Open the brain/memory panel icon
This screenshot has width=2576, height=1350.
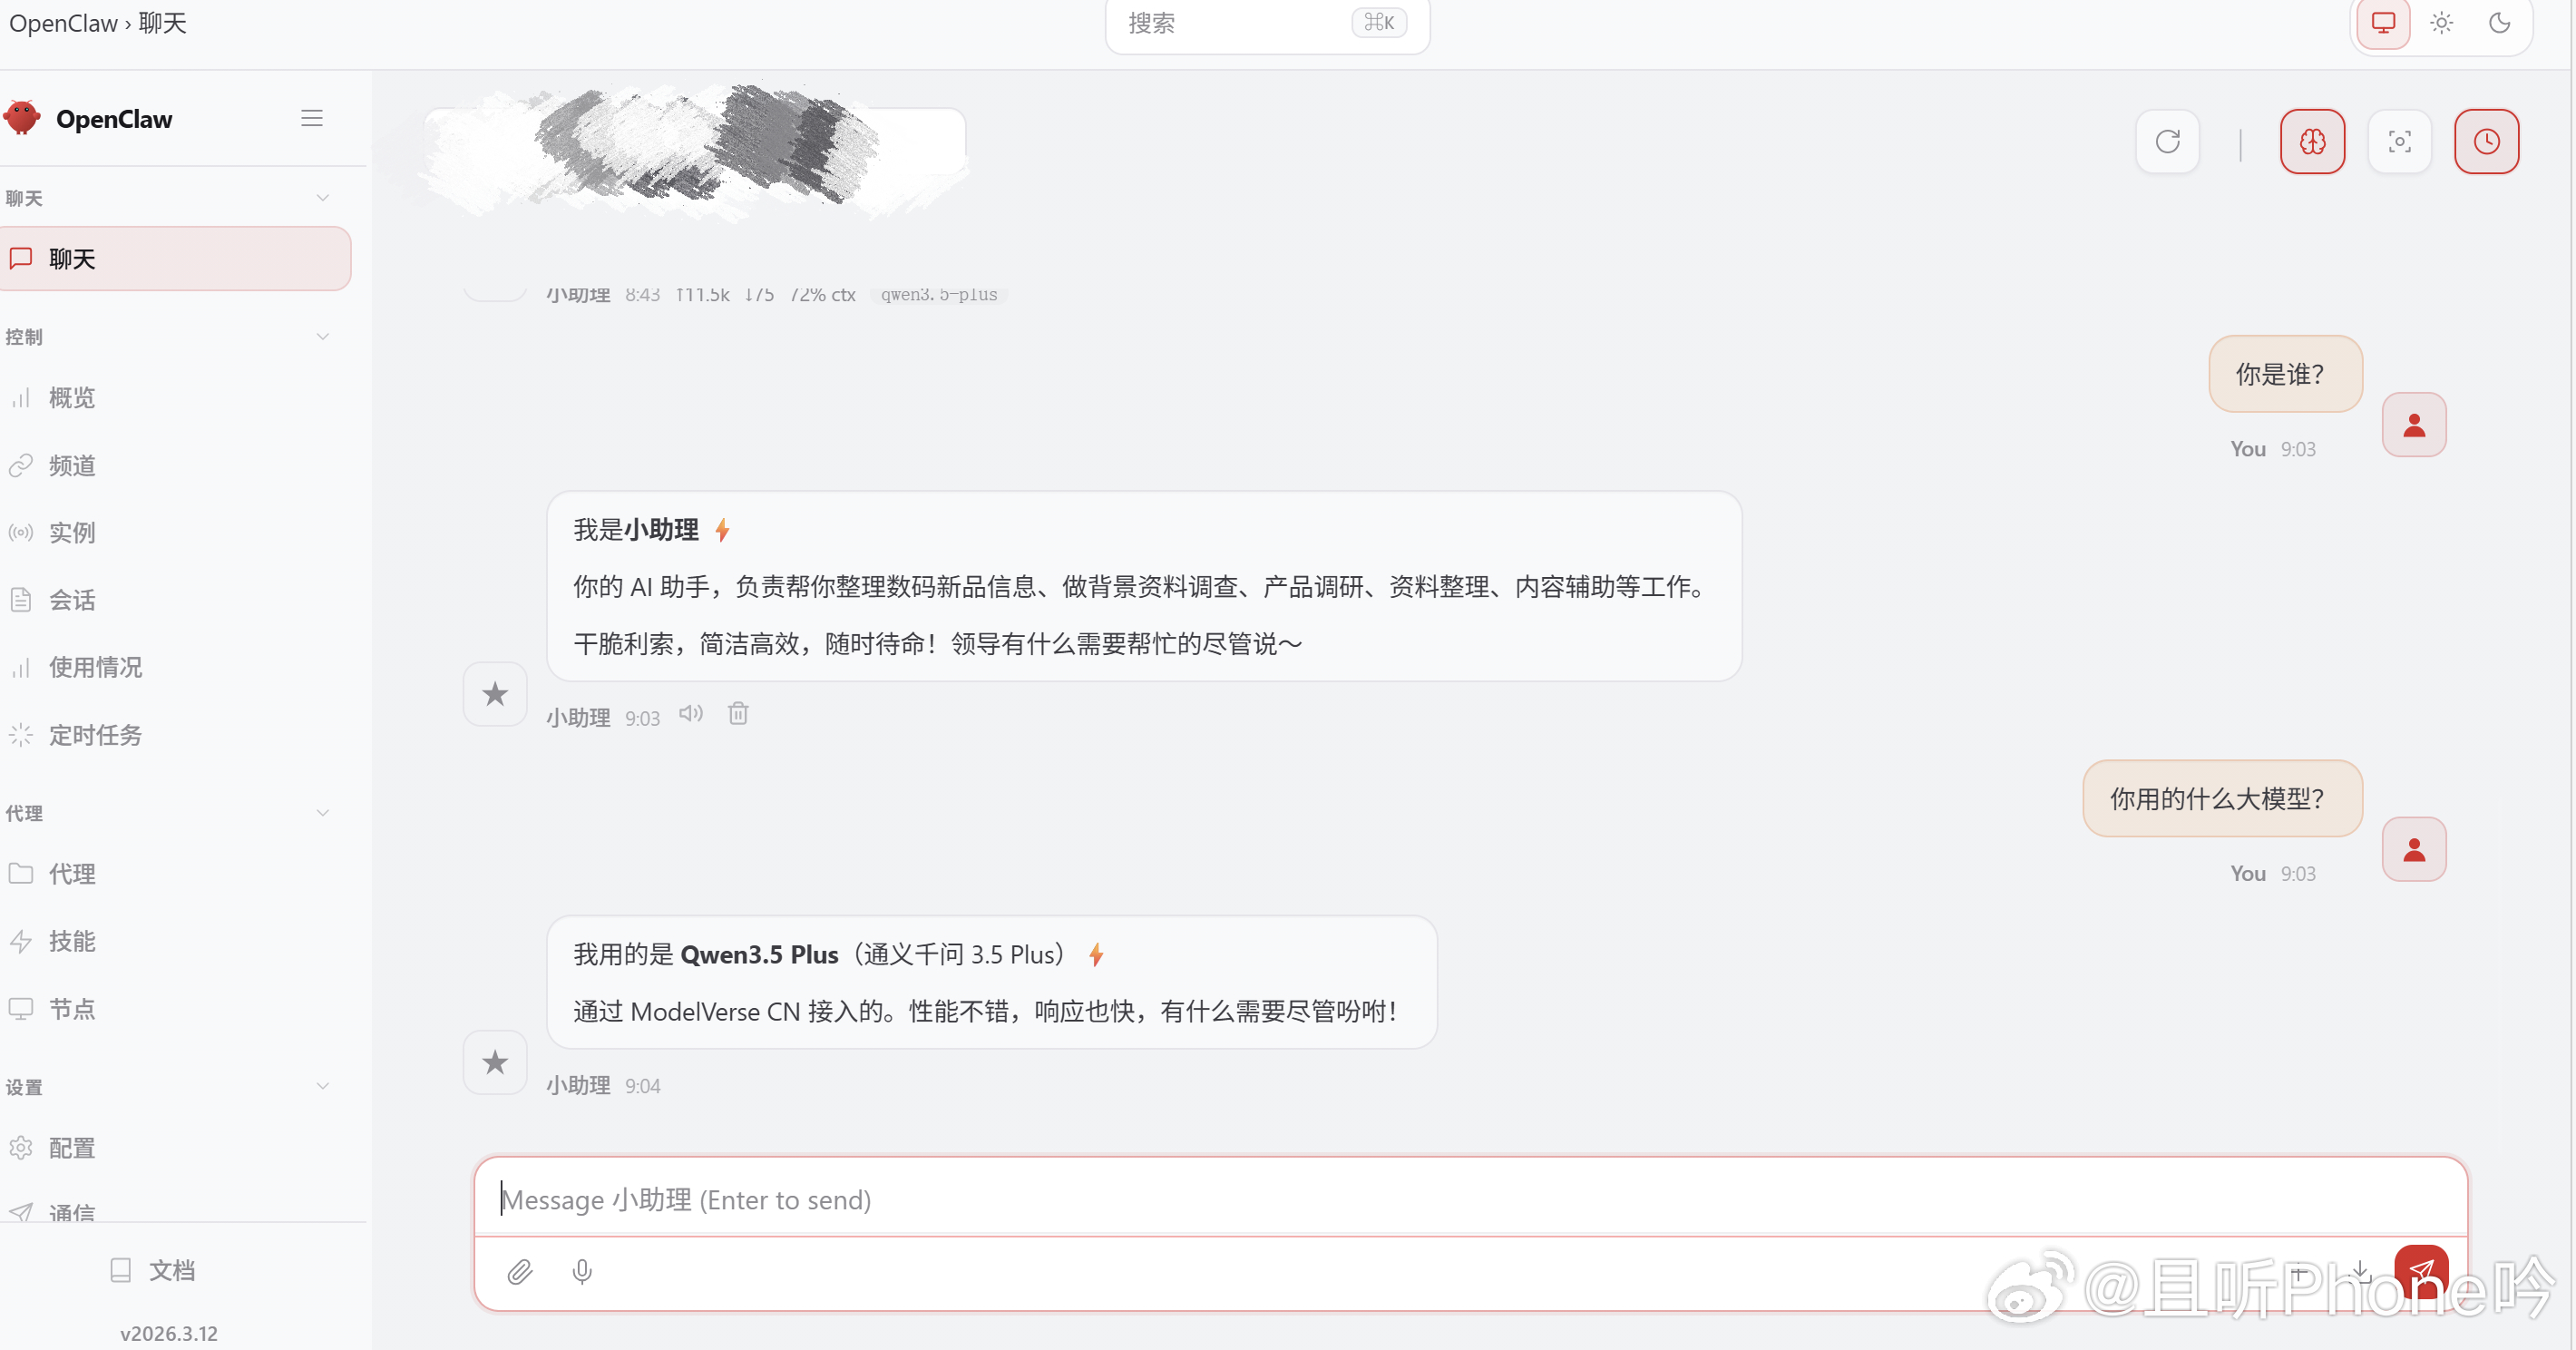[2312, 141]
